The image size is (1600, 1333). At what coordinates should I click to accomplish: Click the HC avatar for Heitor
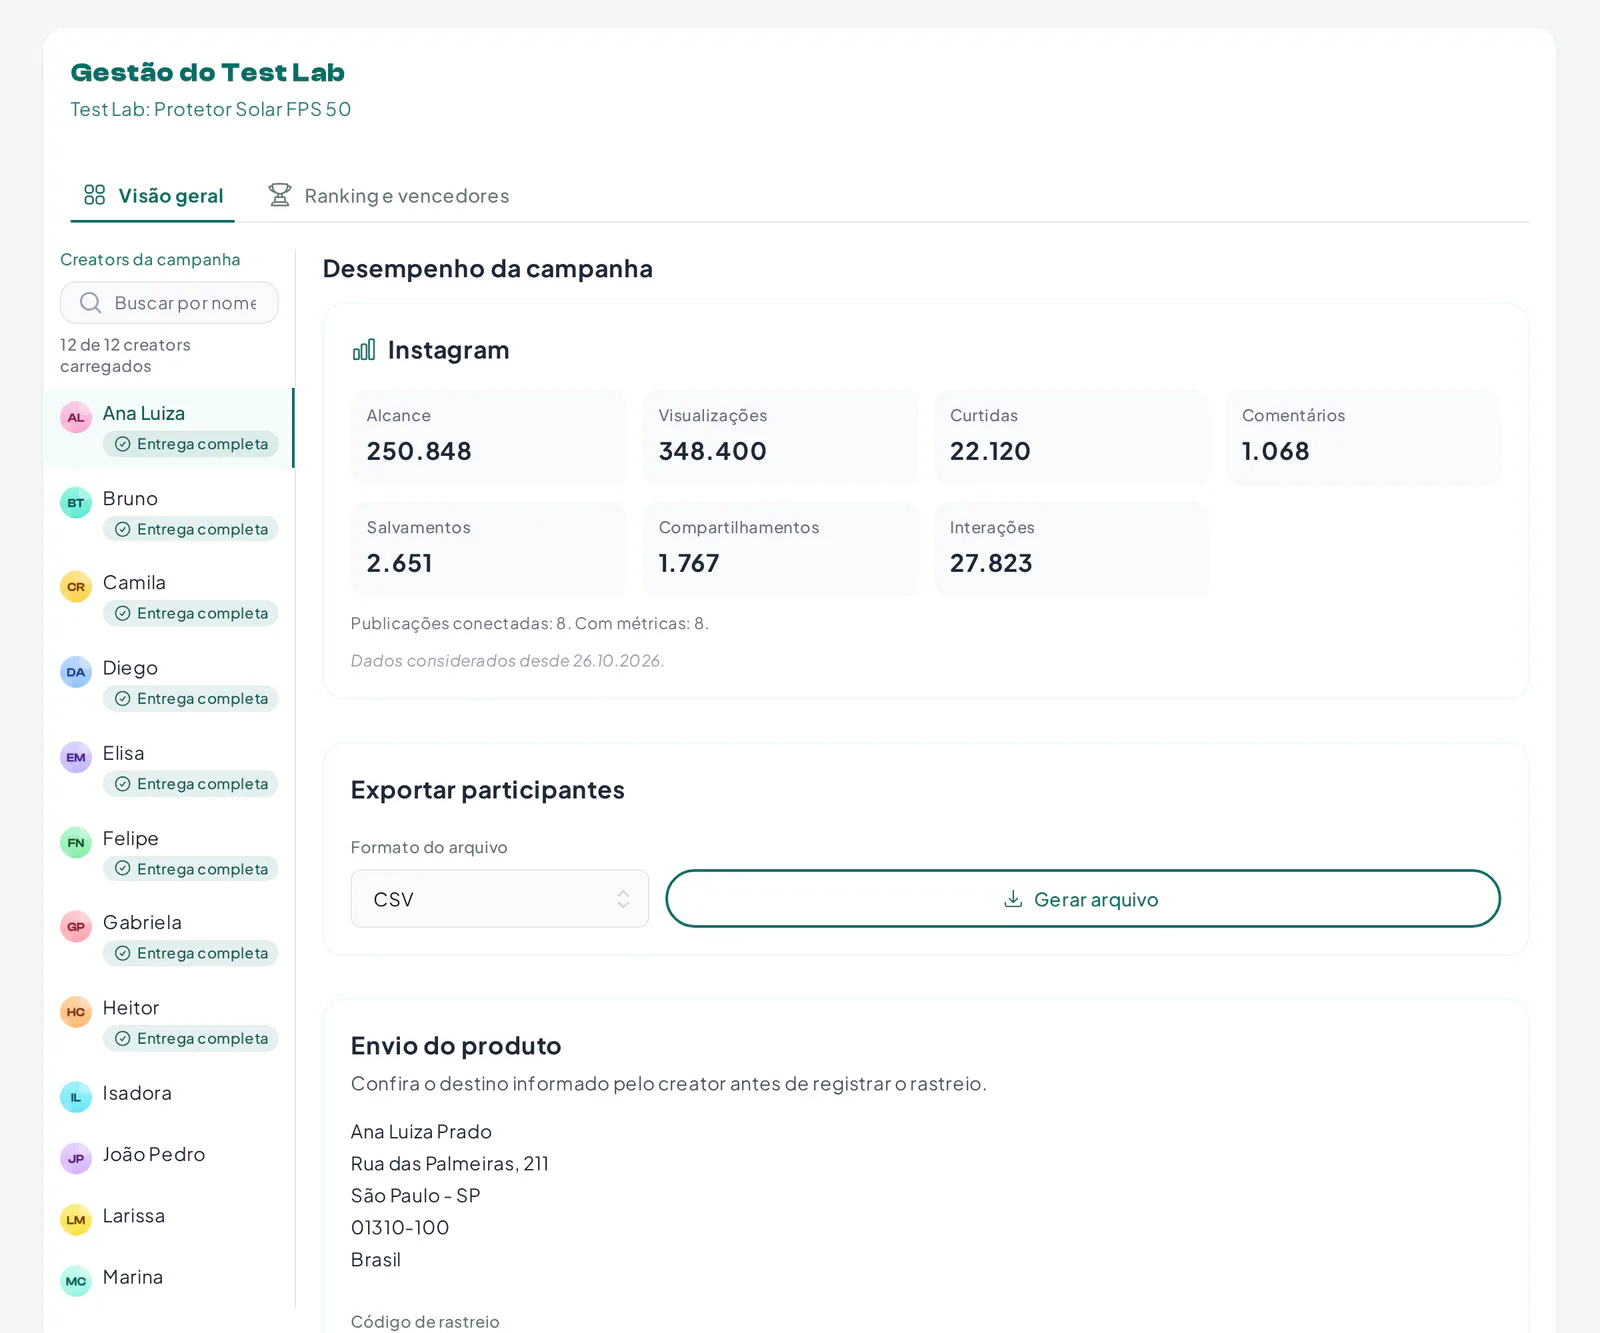coord(76,1011)
